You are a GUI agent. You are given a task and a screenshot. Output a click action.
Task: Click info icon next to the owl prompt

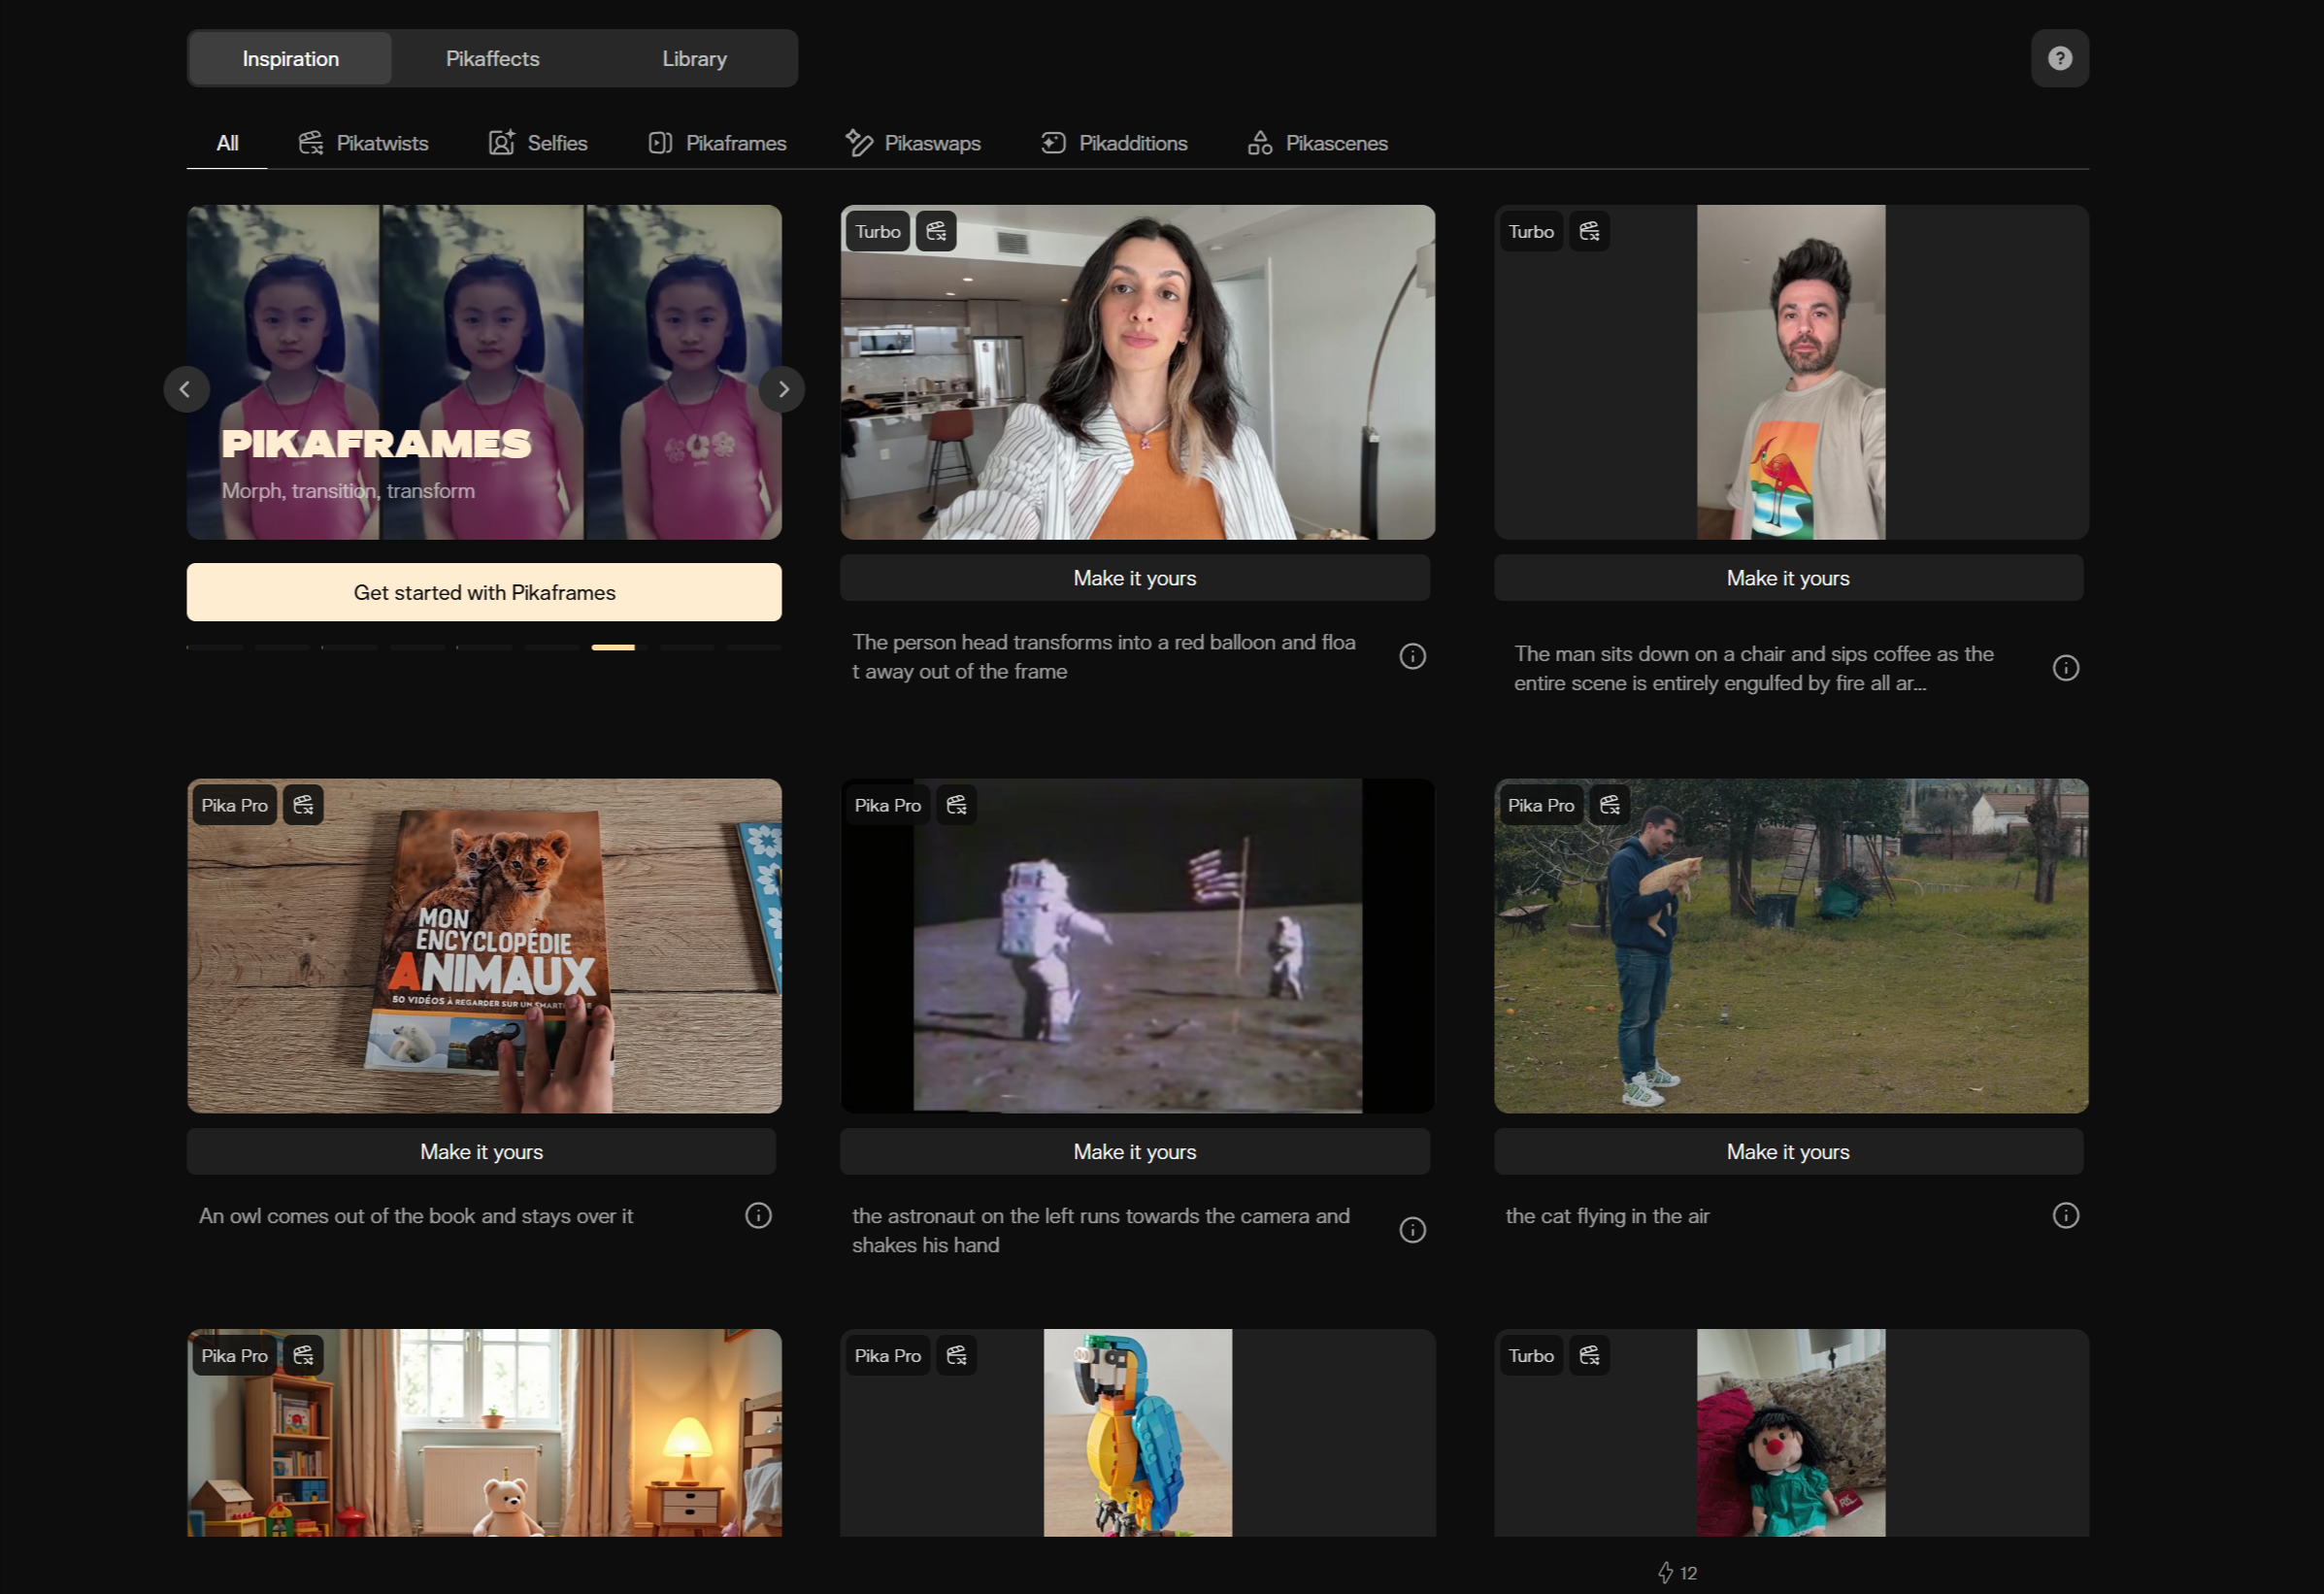click(758, 1215)
